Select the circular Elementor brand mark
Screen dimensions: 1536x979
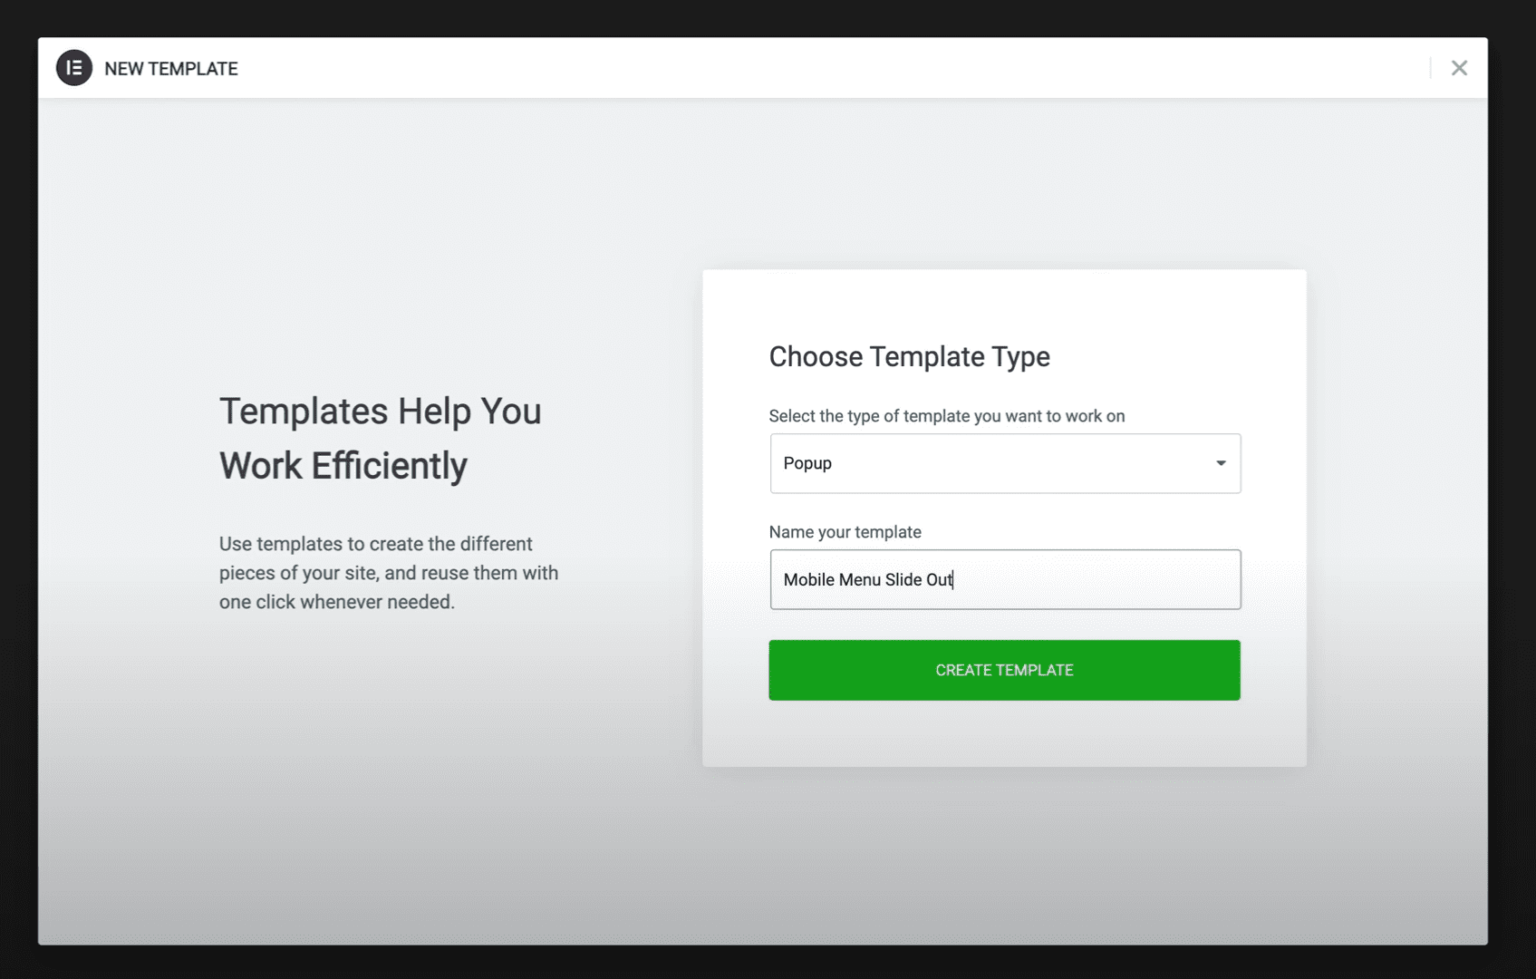tap(73, 68)
